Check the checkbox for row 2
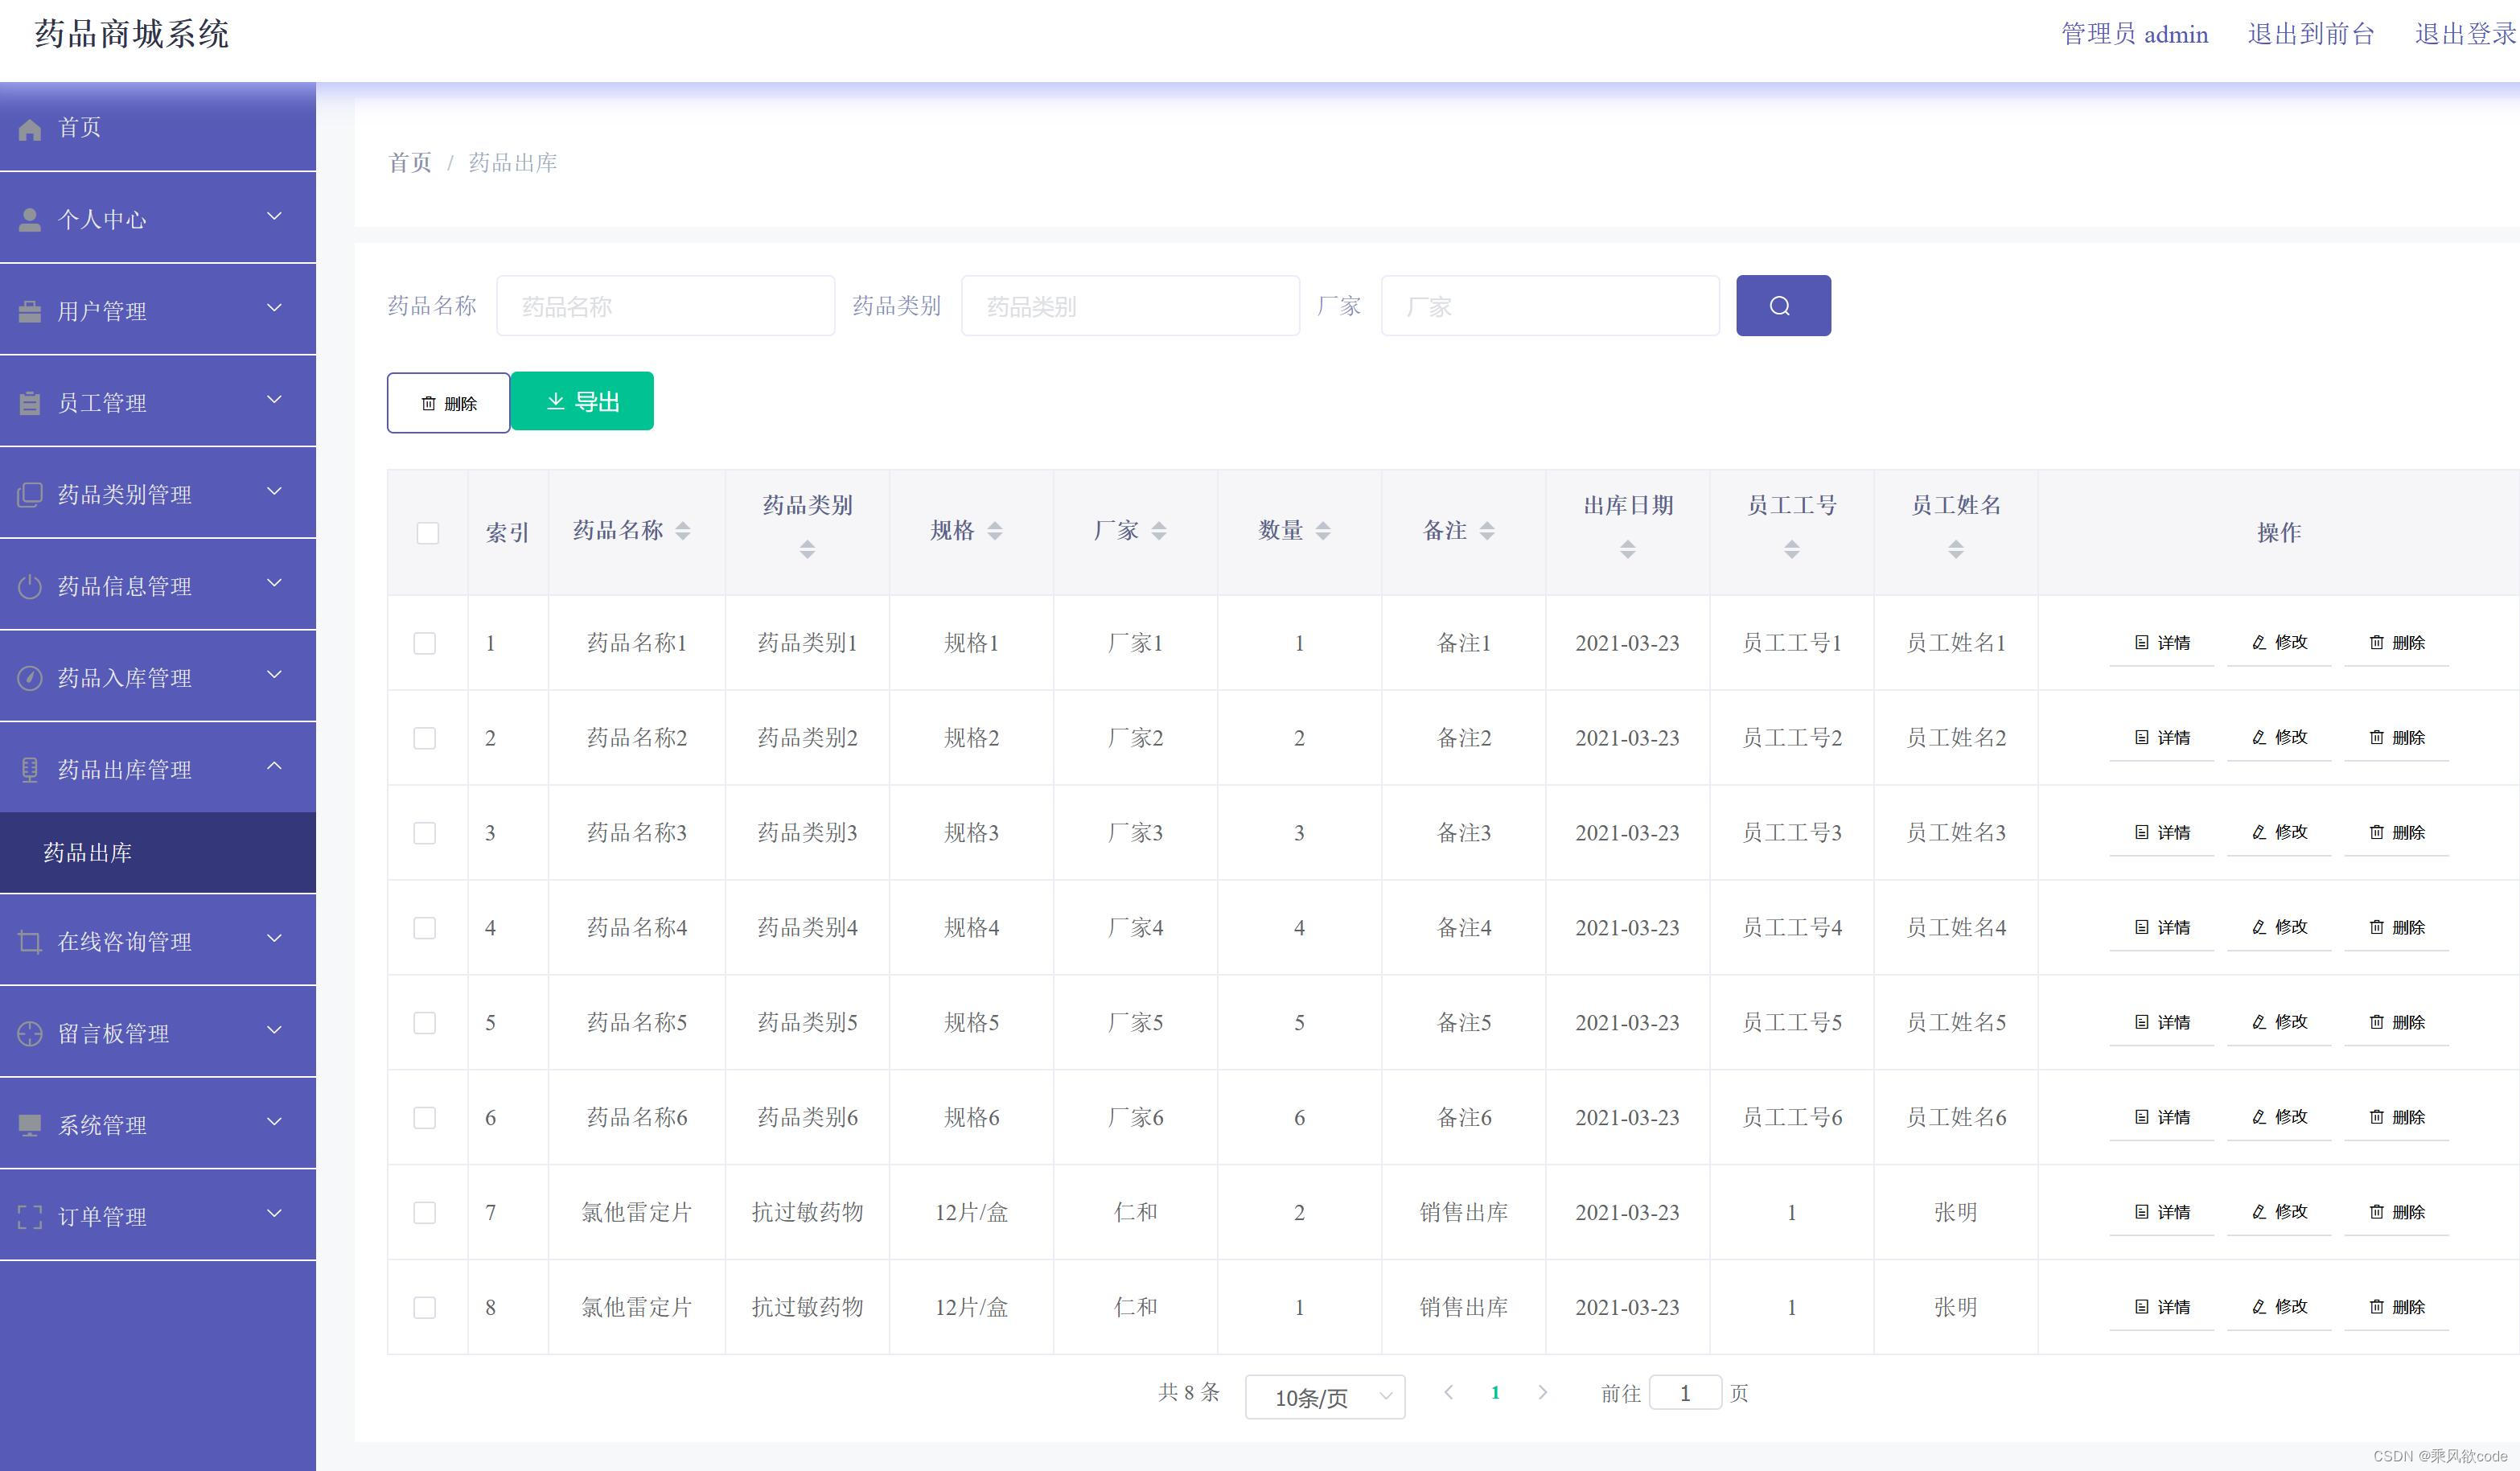This screenshot has height=1471, width=2520. pyautogui.click(x=425, y=738)
